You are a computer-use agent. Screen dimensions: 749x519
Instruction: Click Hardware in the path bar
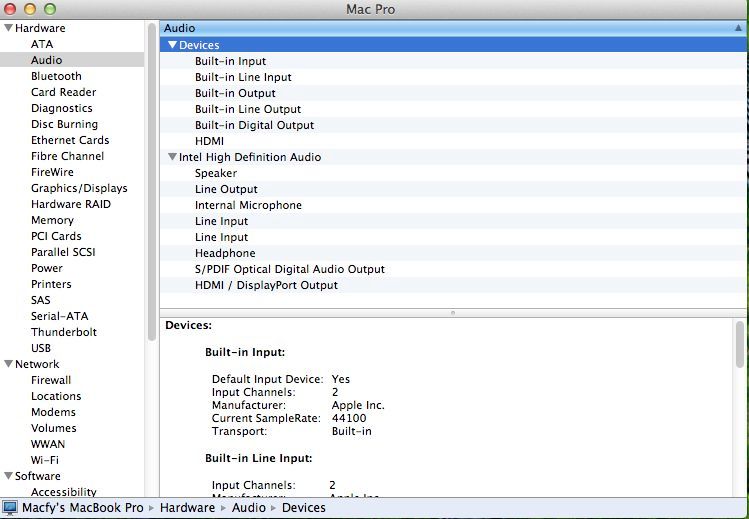187,507
